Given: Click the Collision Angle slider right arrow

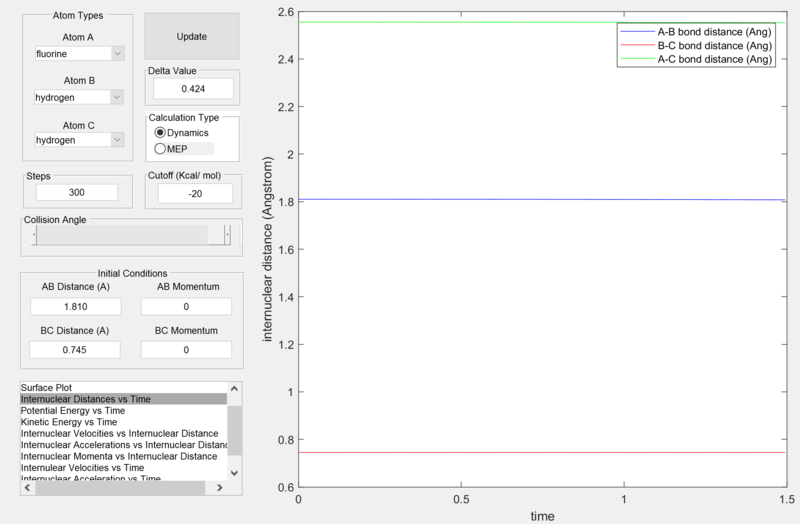Looking at the screenshot, I should (228, 235).
